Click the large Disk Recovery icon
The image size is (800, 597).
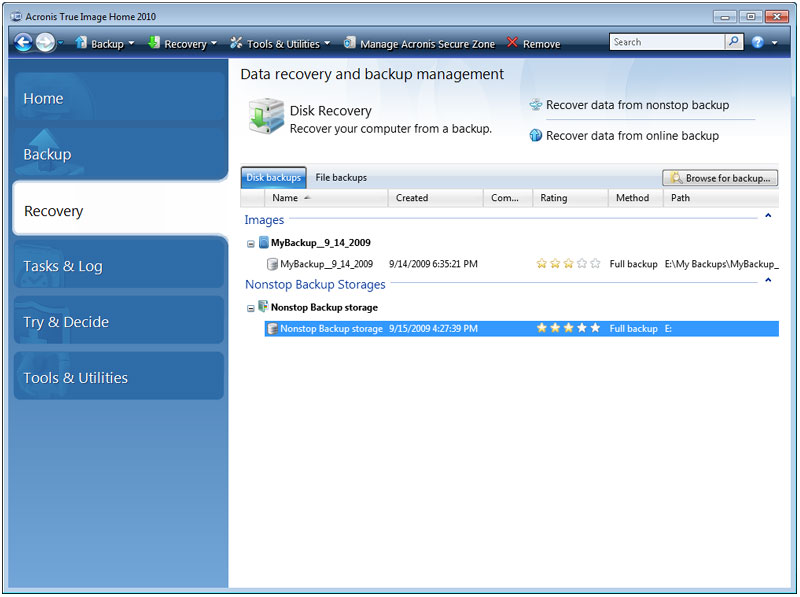click(x=266, y=117)
